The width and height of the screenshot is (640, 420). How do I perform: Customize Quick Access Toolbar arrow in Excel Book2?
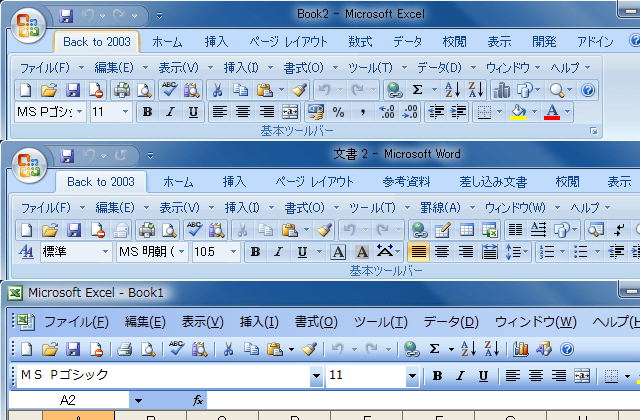click(159, 16)
